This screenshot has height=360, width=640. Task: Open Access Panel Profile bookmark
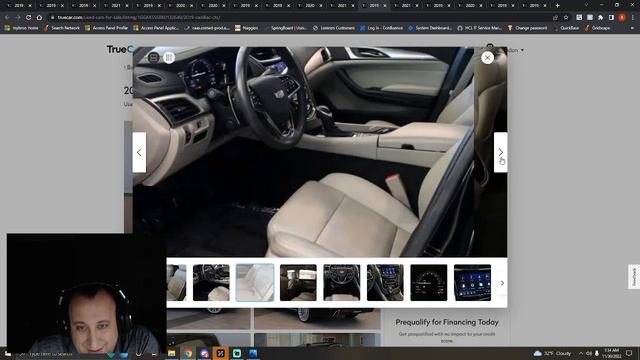coord(107,28)
